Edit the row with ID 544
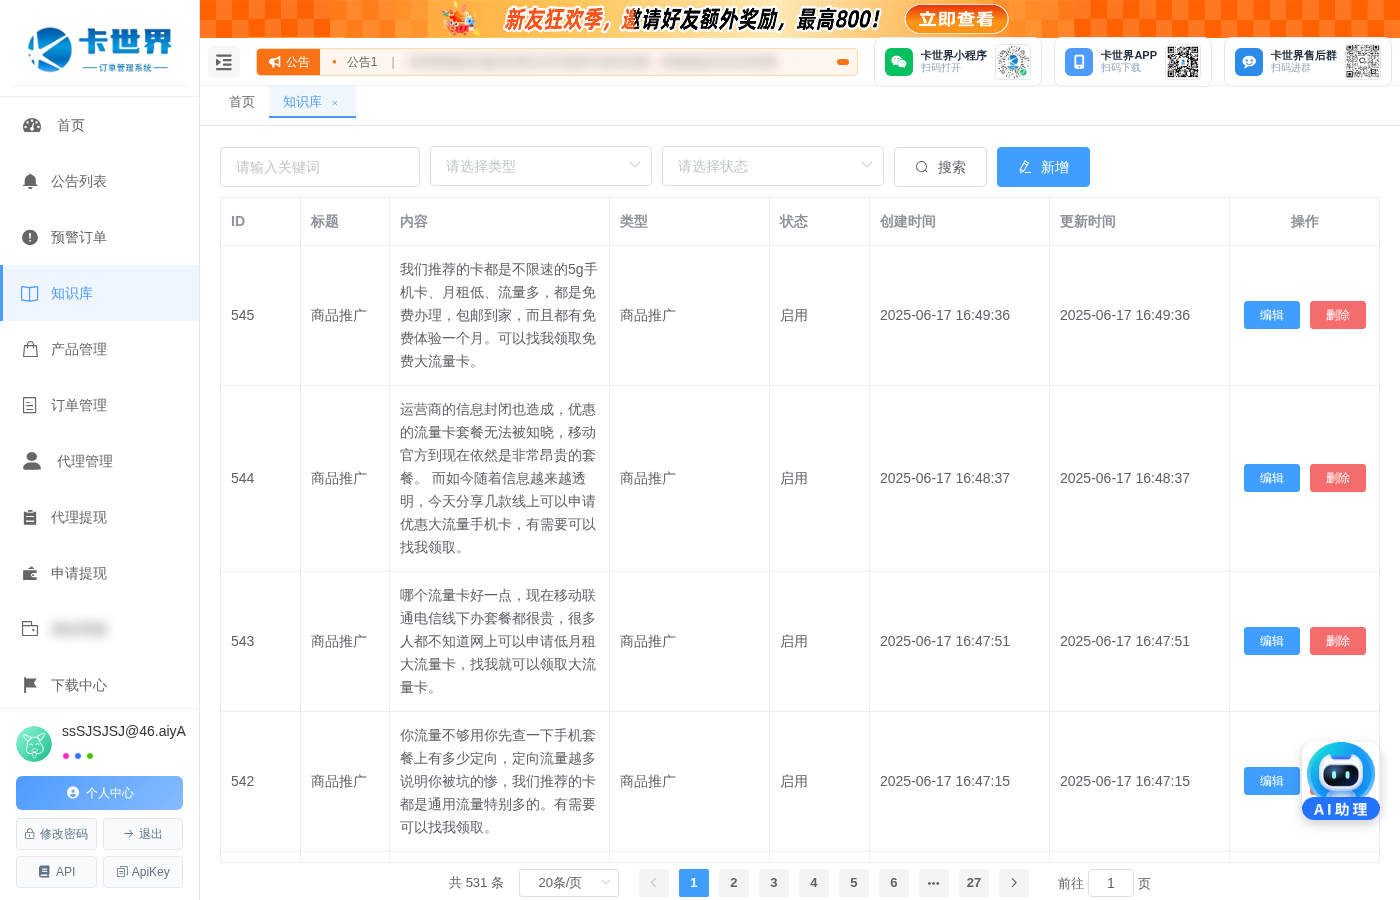The height and width of the screenshot is (900, 1400). pos(1272,478)
